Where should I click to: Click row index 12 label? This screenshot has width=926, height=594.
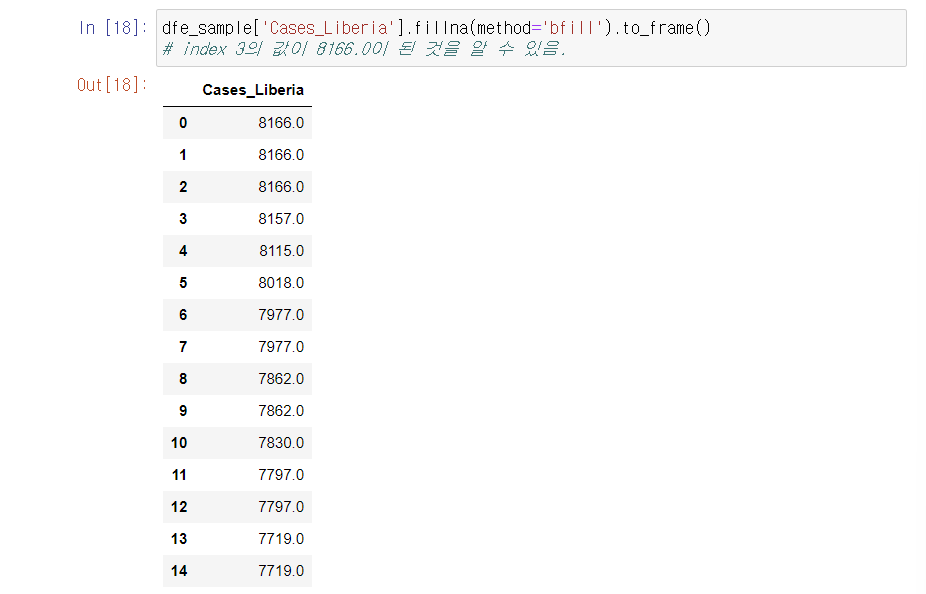[x=179, y=507]
